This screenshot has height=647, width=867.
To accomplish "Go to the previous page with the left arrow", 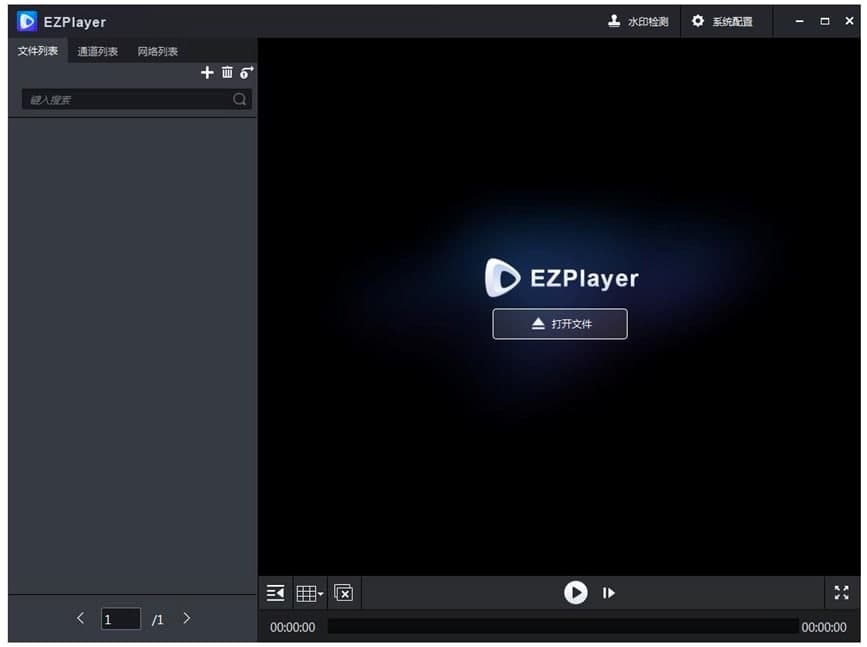I will [80, 619].
